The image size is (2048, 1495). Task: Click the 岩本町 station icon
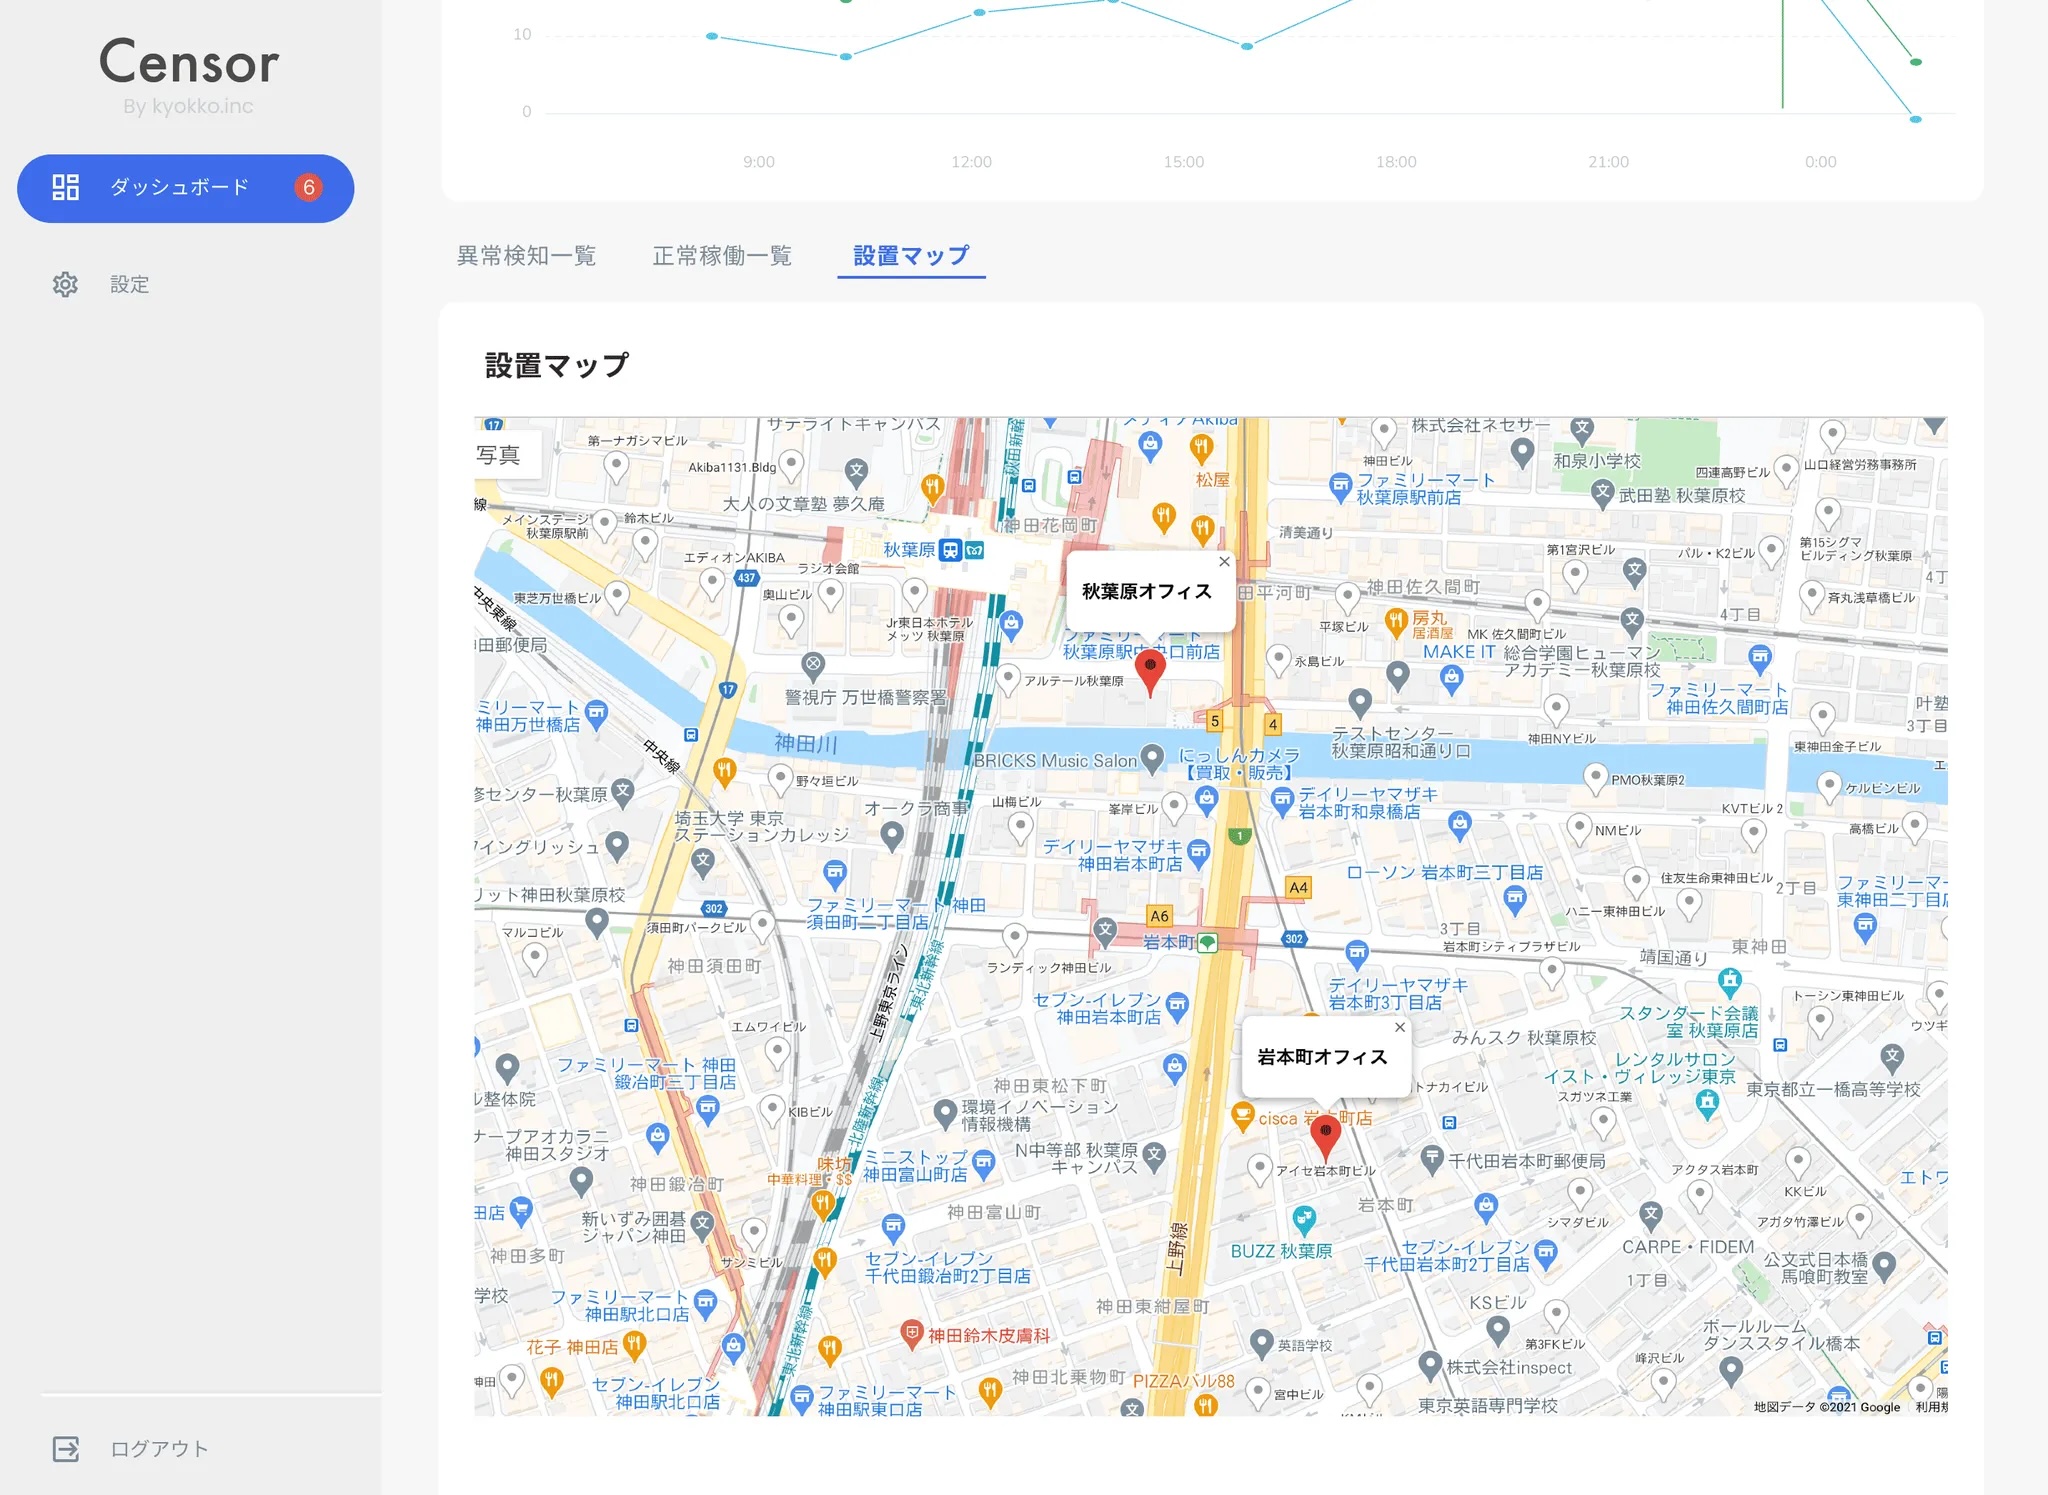[1208, 942]
